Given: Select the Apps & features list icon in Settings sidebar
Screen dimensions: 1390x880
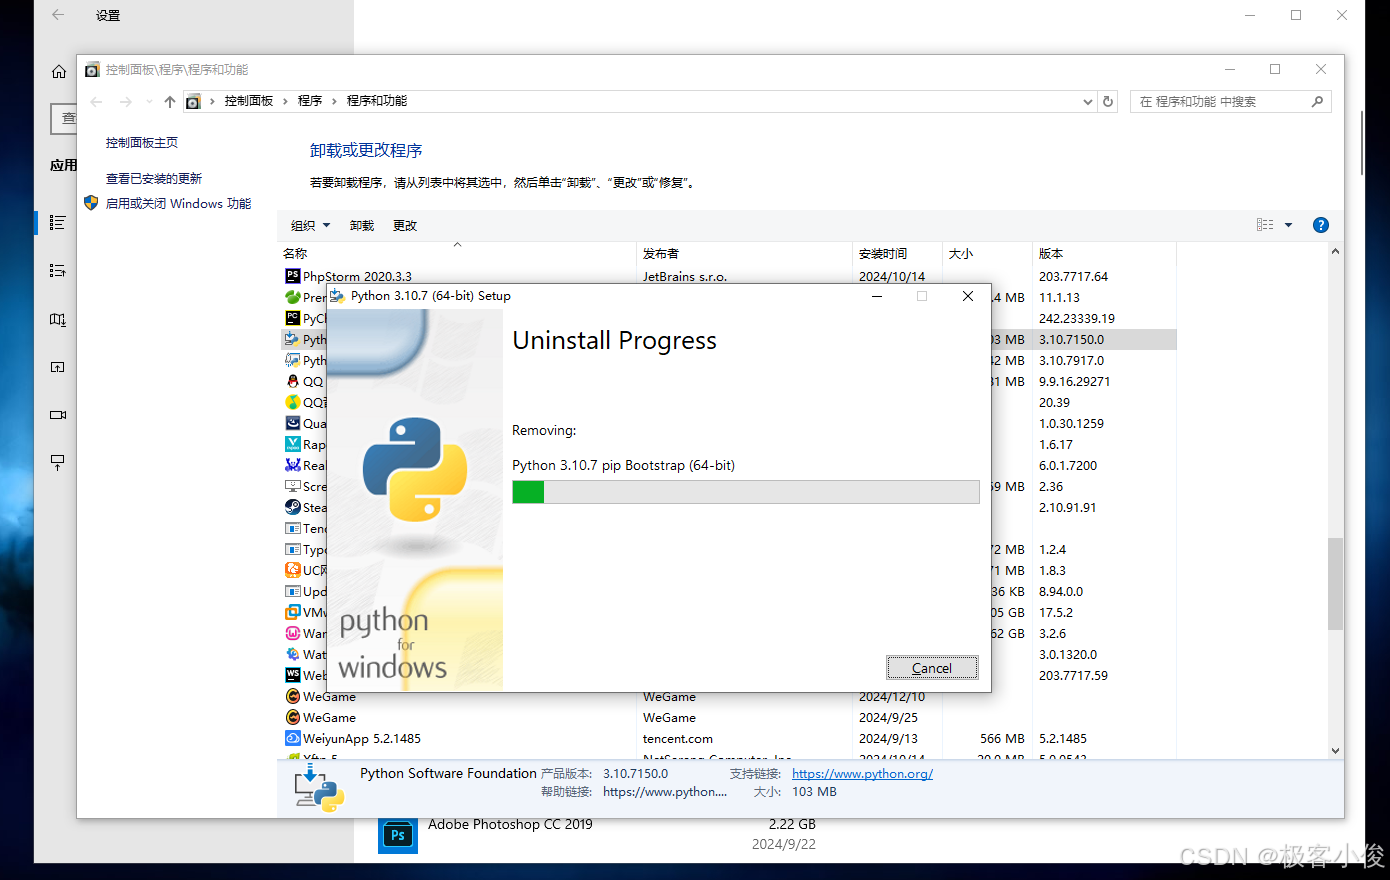Looking at the screenshot, I should point(58,222).
